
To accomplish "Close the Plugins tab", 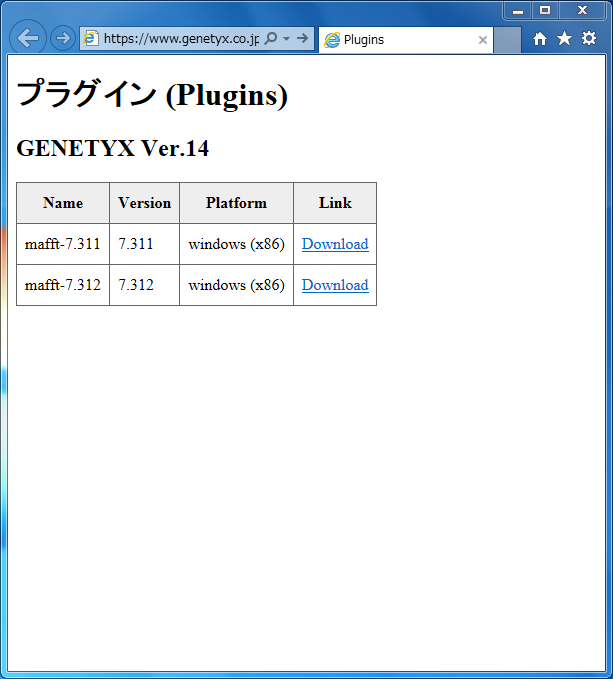I will (483, 40).
